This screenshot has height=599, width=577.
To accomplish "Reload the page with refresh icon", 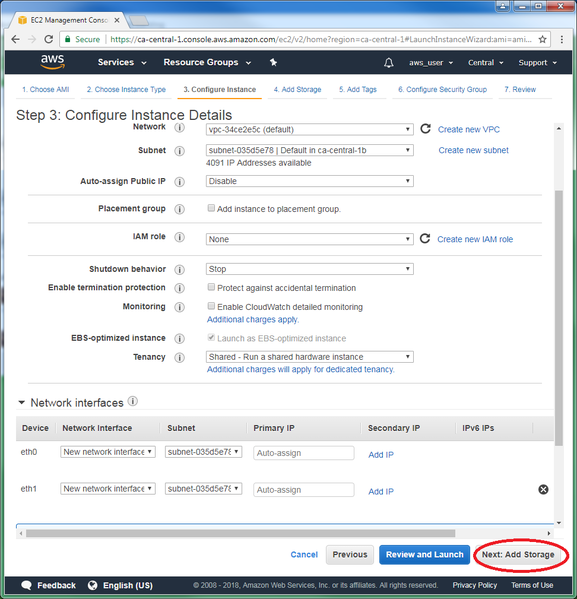I will point(49,39).
